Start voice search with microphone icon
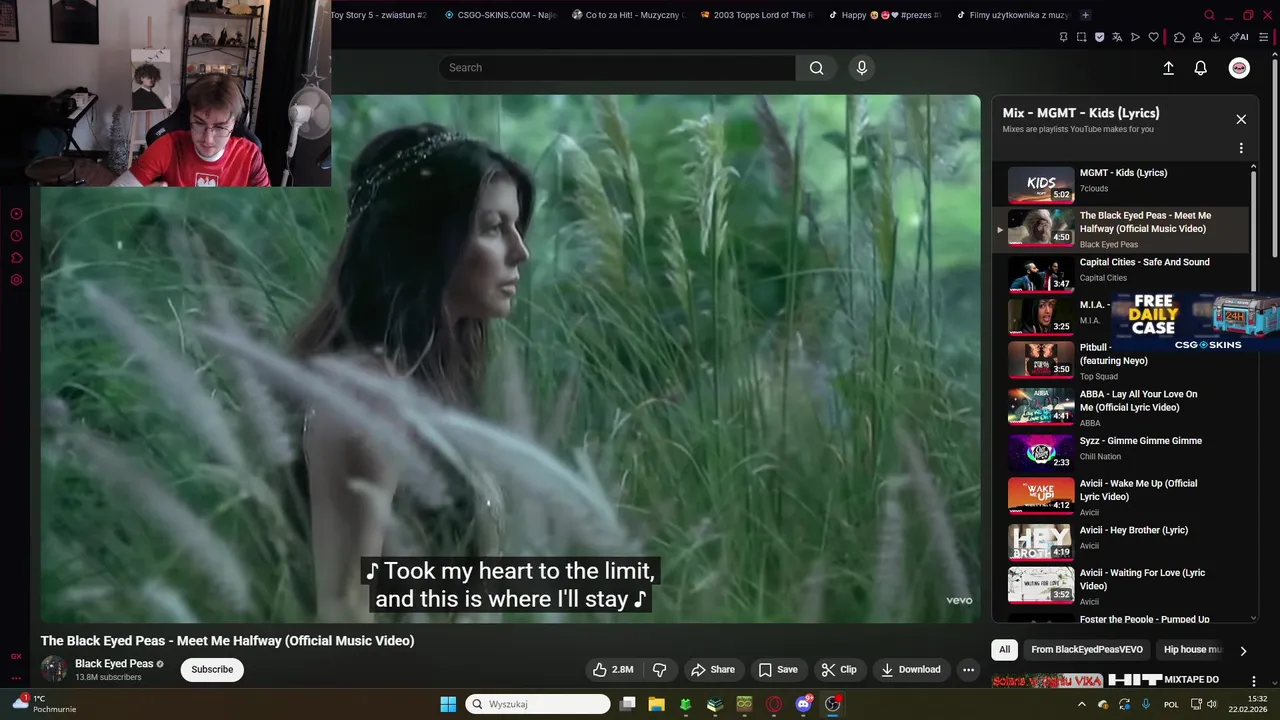 [x=862, y=68]
